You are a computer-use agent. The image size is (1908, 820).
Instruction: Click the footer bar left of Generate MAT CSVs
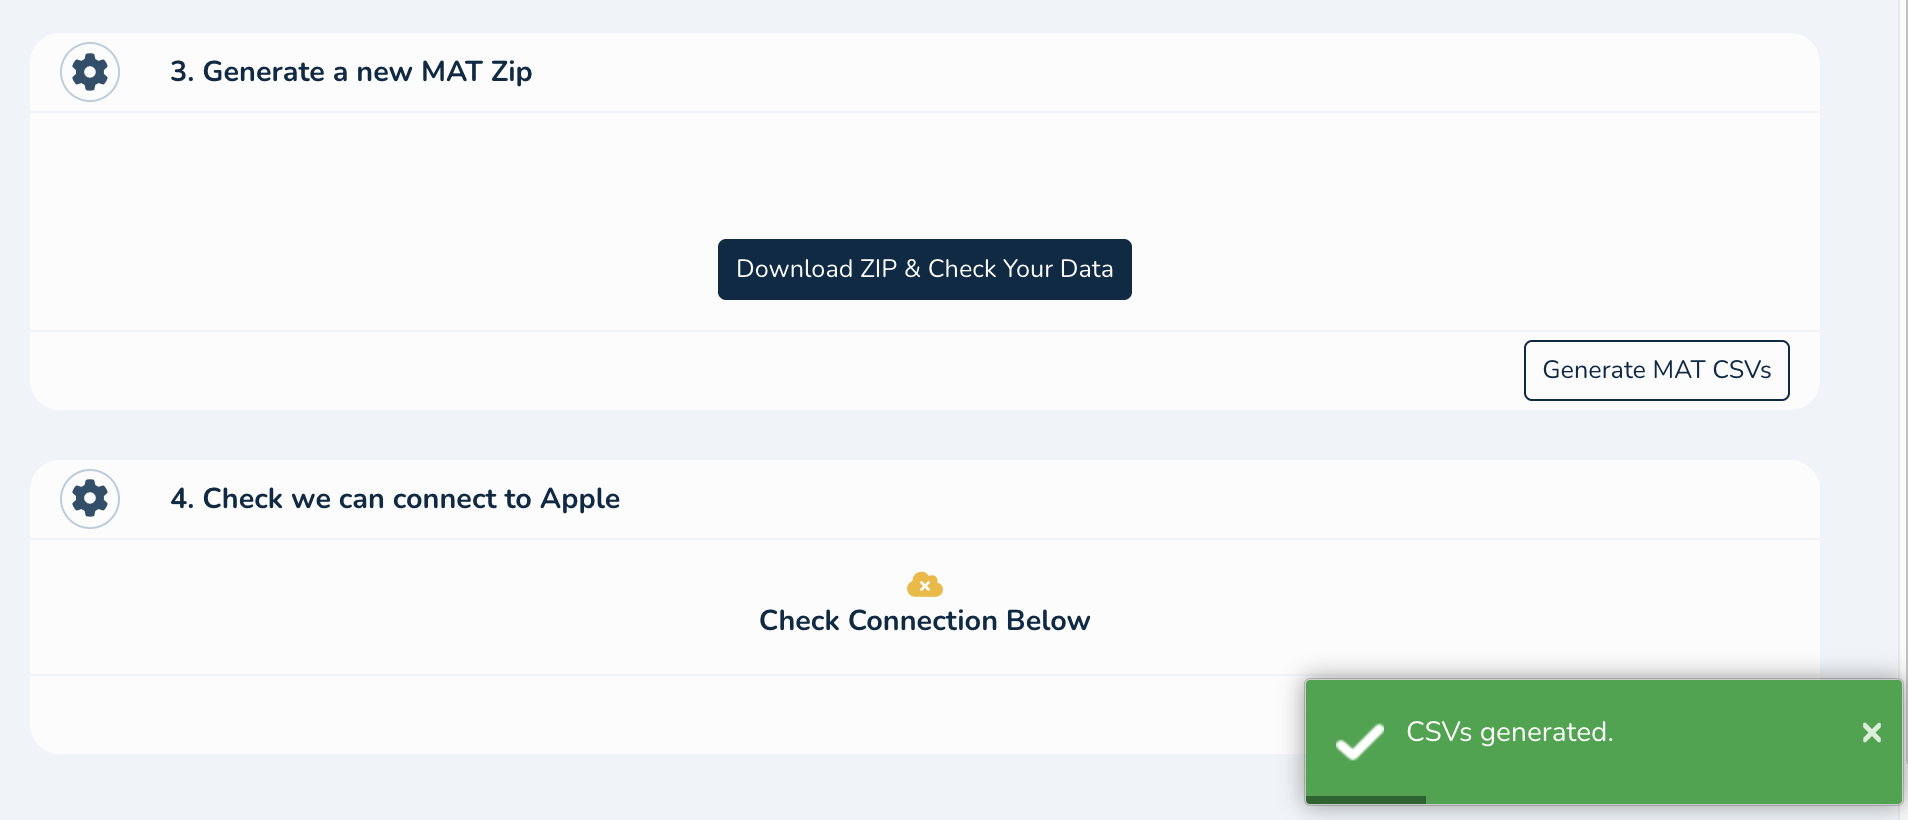pos(700,370)
